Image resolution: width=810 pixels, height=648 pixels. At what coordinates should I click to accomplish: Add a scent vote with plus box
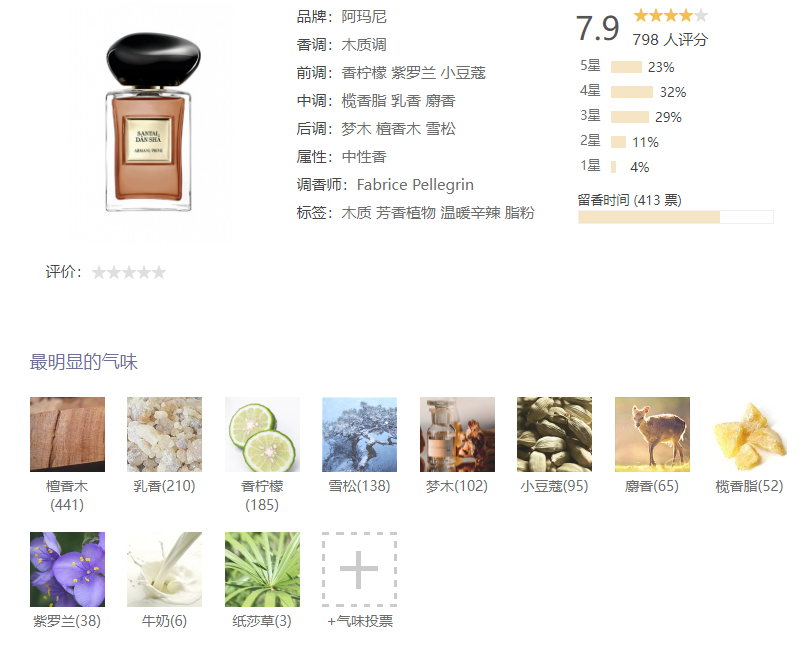tap(359, 569)
